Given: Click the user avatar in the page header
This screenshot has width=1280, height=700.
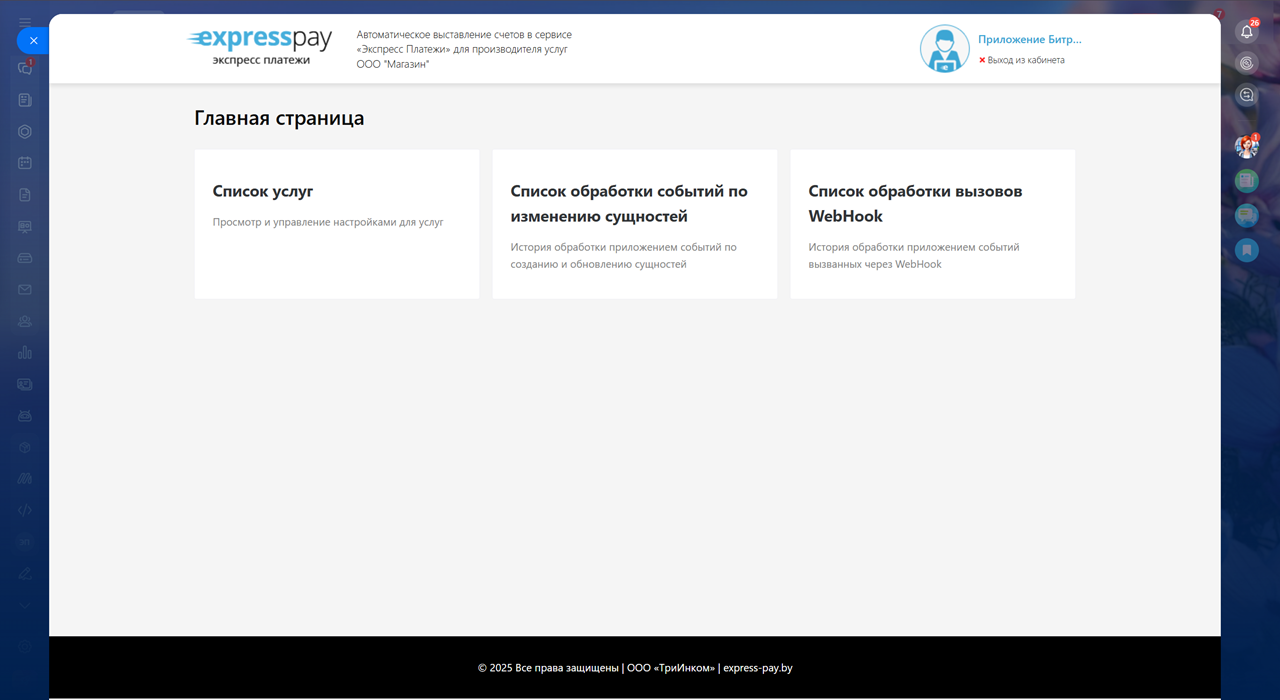Looking at the screenshot, I should [945, 49].
